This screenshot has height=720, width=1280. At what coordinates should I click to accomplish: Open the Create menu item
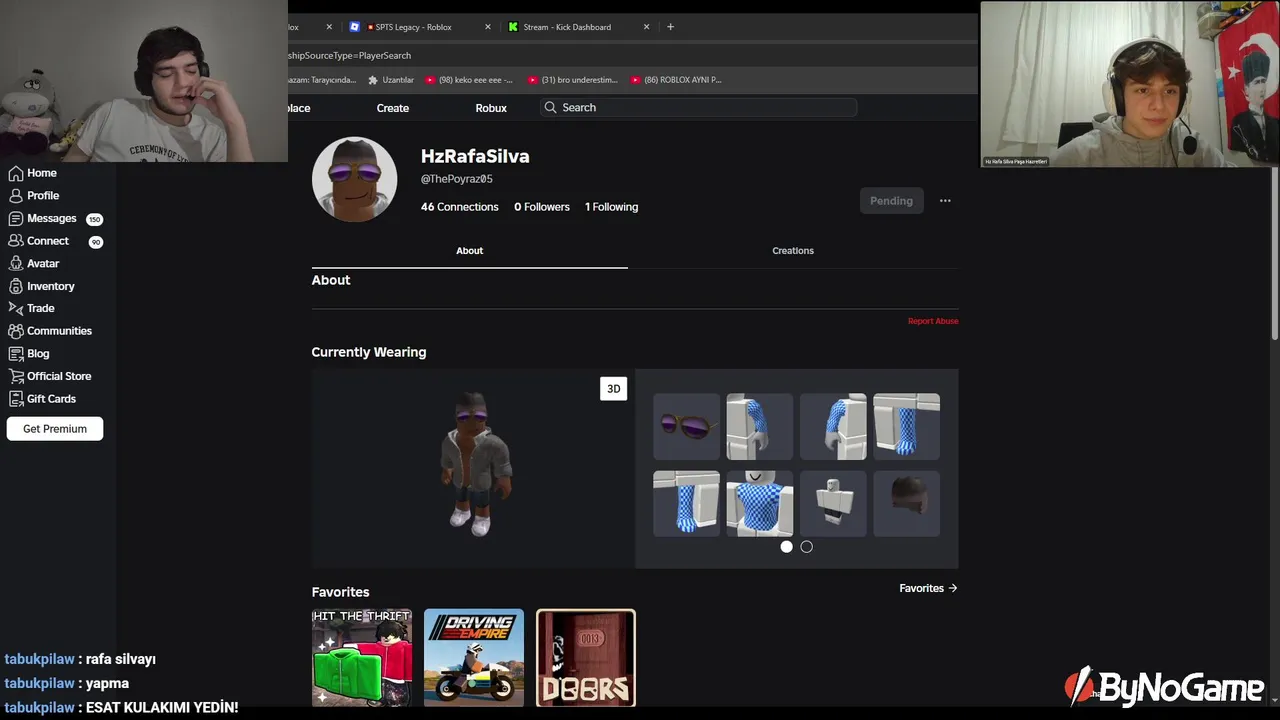[393, 108]
